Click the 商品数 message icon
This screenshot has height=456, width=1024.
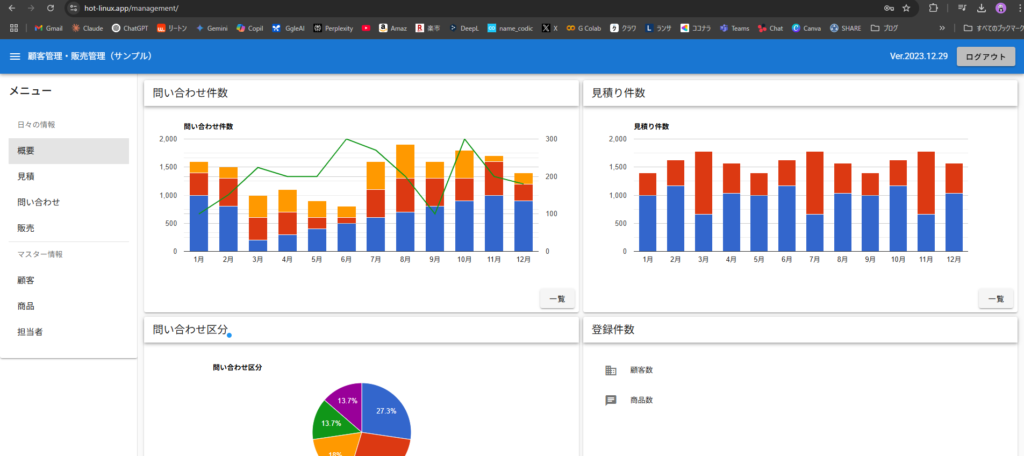coord(611,400)
